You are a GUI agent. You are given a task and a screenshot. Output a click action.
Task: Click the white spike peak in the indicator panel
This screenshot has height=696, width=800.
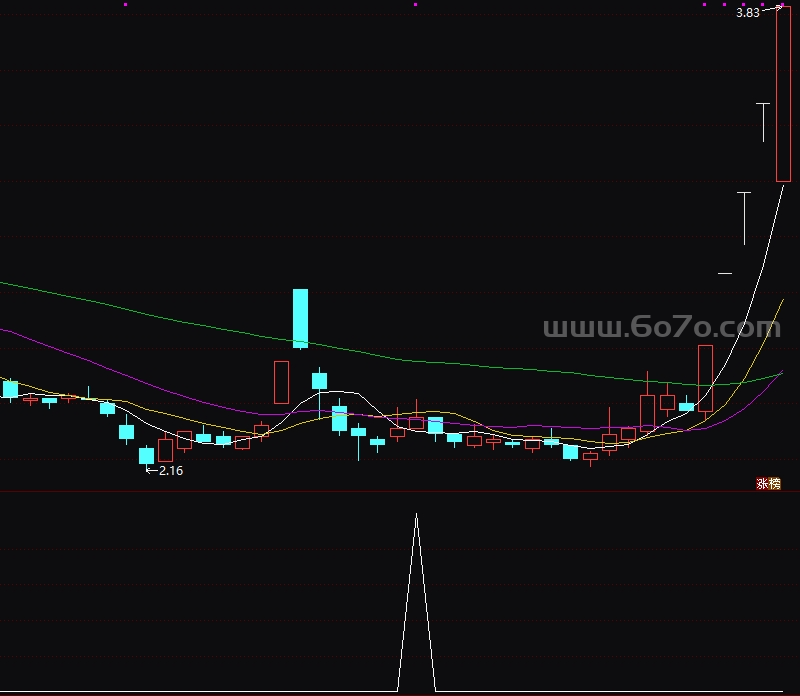click(x=416, y=516)
